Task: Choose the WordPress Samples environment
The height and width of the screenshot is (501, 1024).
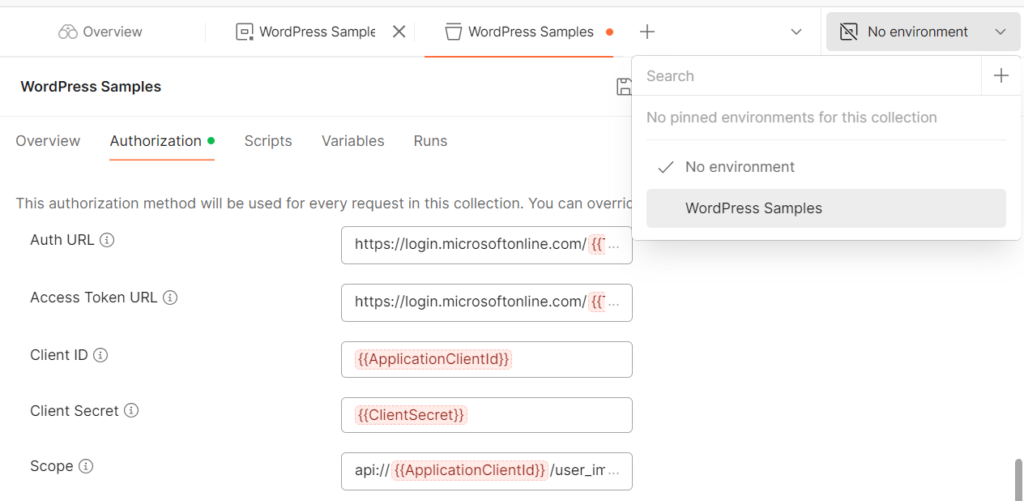Action: (x=826, y=208)
